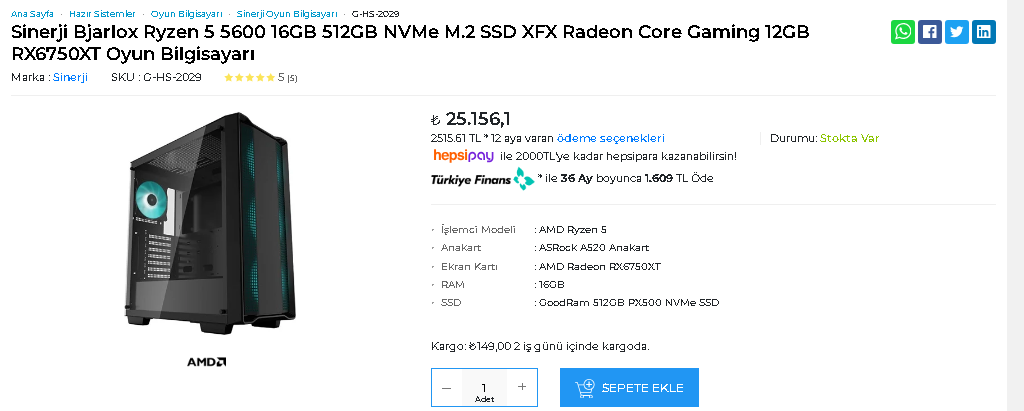
Task: Go to Ana Sayfa breadcrumb
Action: click(32, 14)
